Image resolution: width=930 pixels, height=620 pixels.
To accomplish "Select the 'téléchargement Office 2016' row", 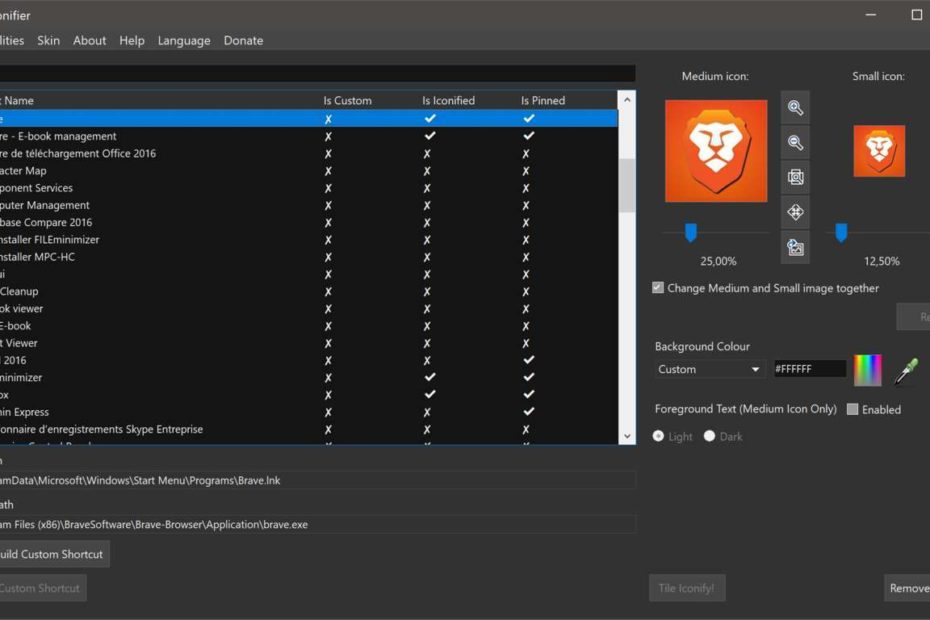I will pos(308,153).
